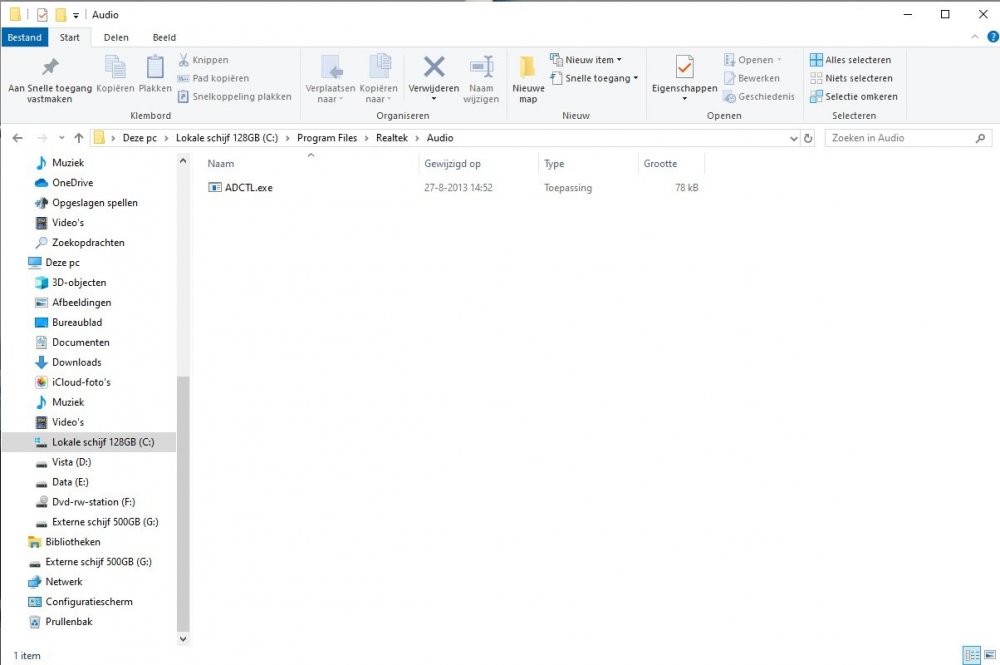
Task: Click the Eigenschappen checkmark icon
Action: [x=684, y=68]
